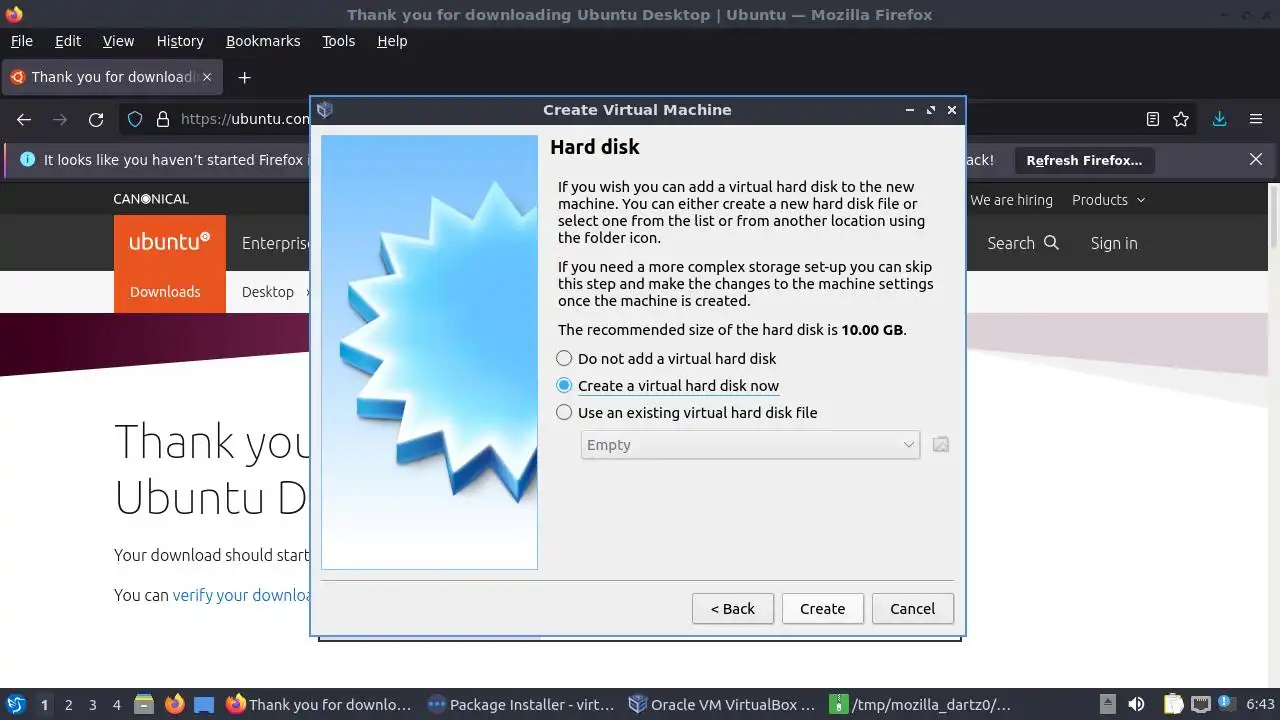Click the removable media eject tray icon
The image size is (1280, 720).
click(1108, 705)
